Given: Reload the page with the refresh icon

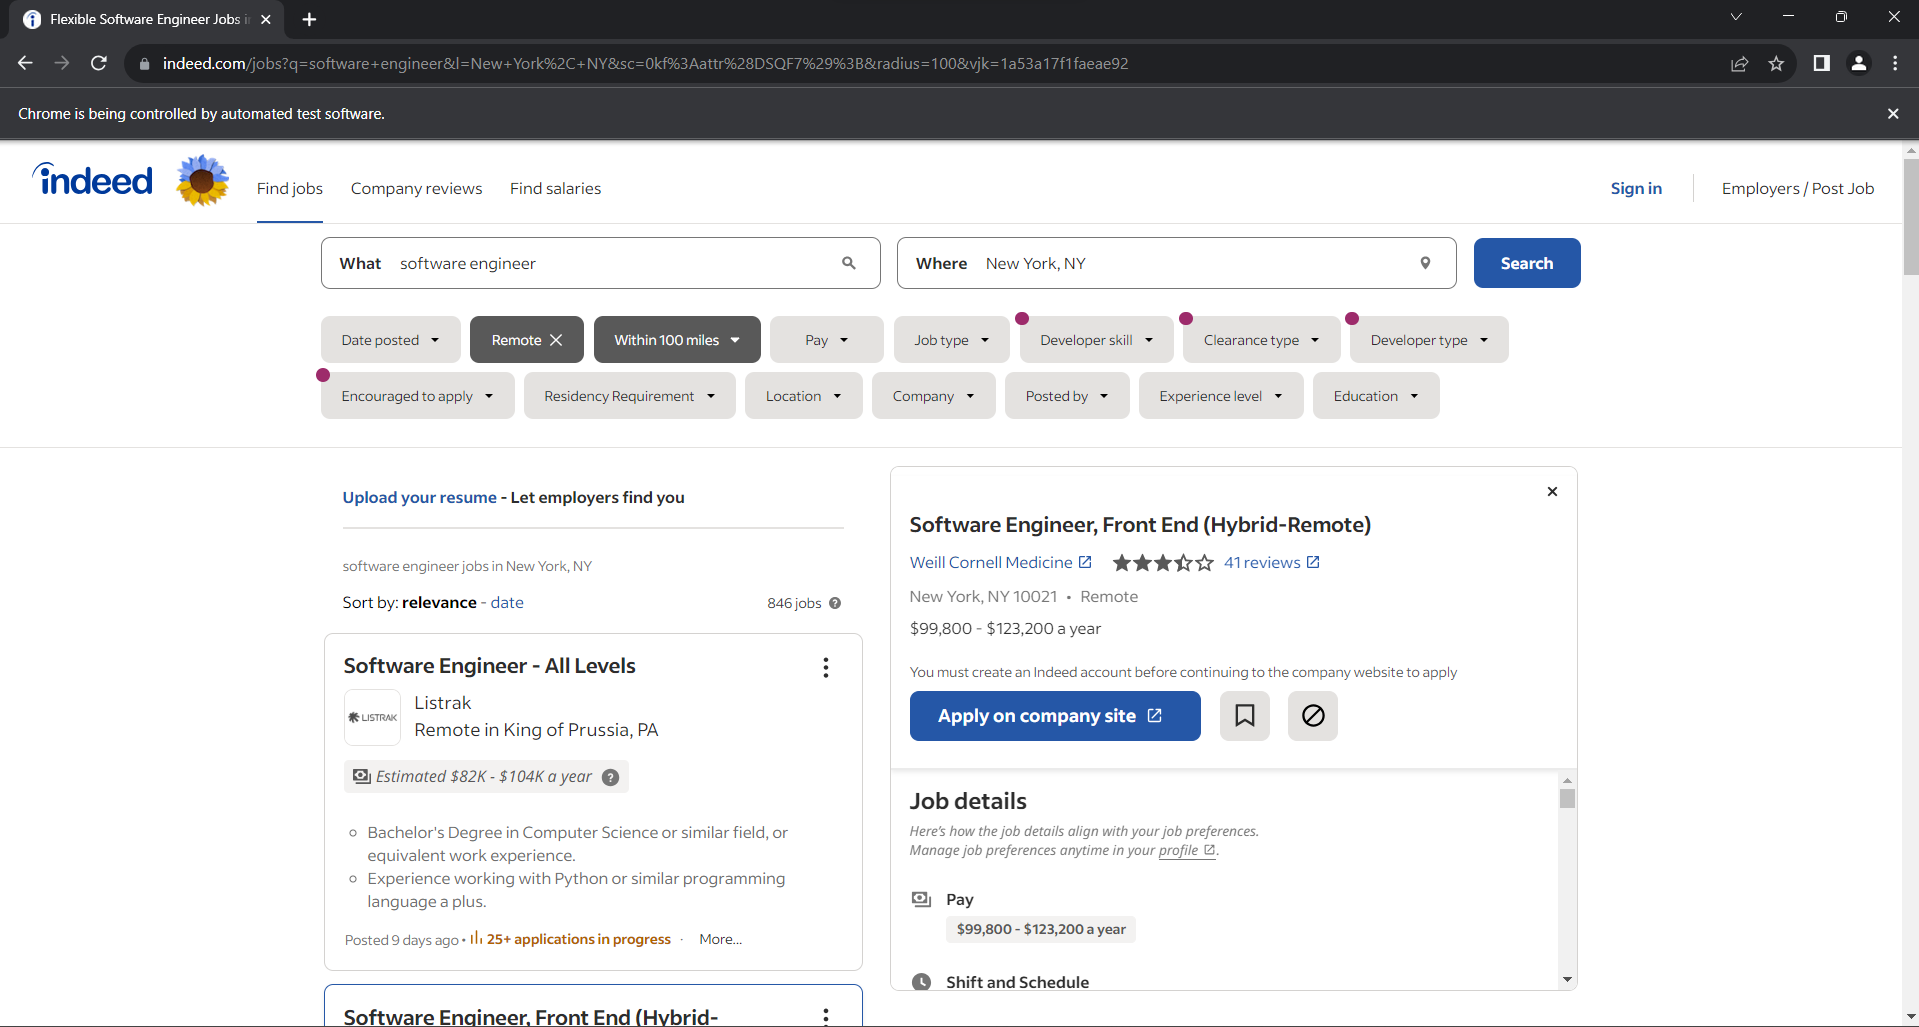Looking at the screenshot, I should [98, 63].
